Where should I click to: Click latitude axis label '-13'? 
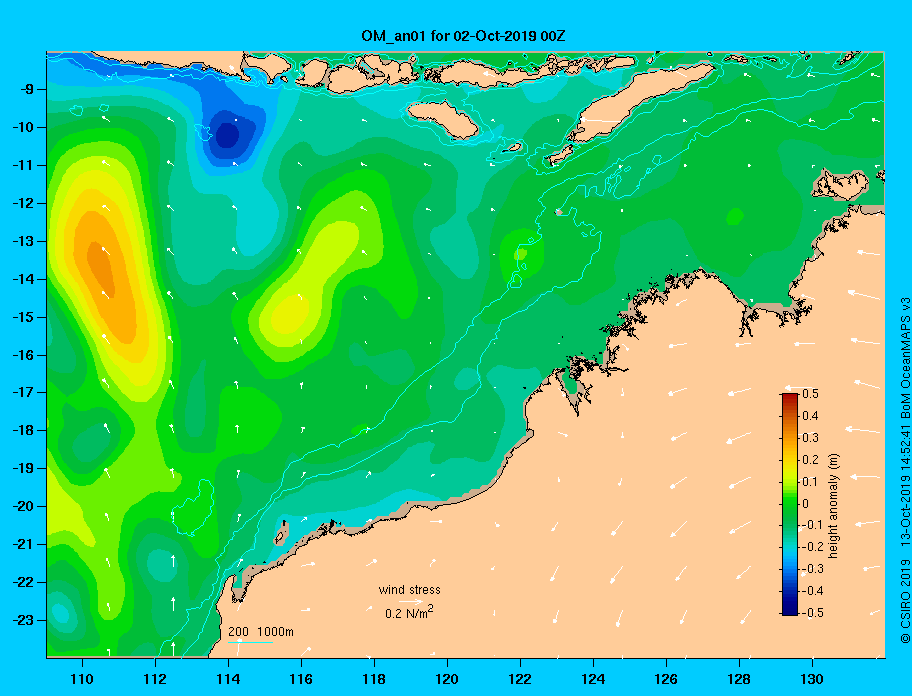[x=26, y=241]
